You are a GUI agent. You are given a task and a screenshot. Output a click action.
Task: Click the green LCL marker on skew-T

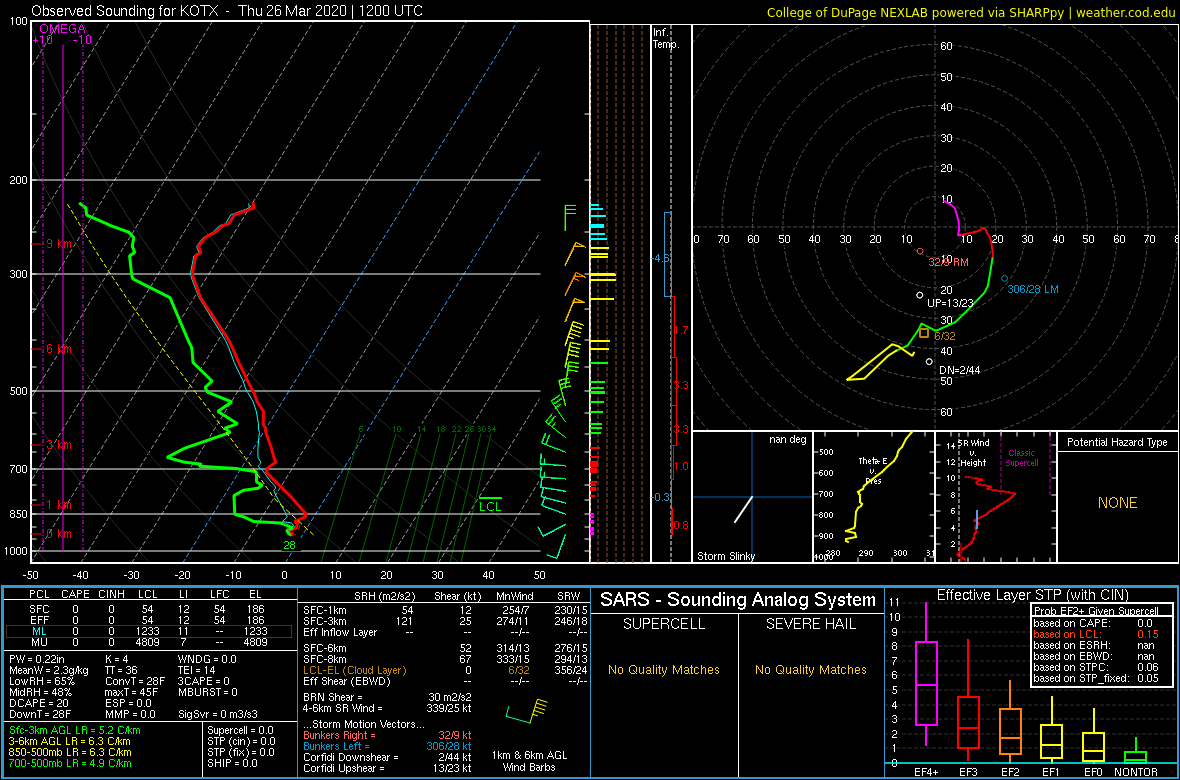tap(490, 504)
